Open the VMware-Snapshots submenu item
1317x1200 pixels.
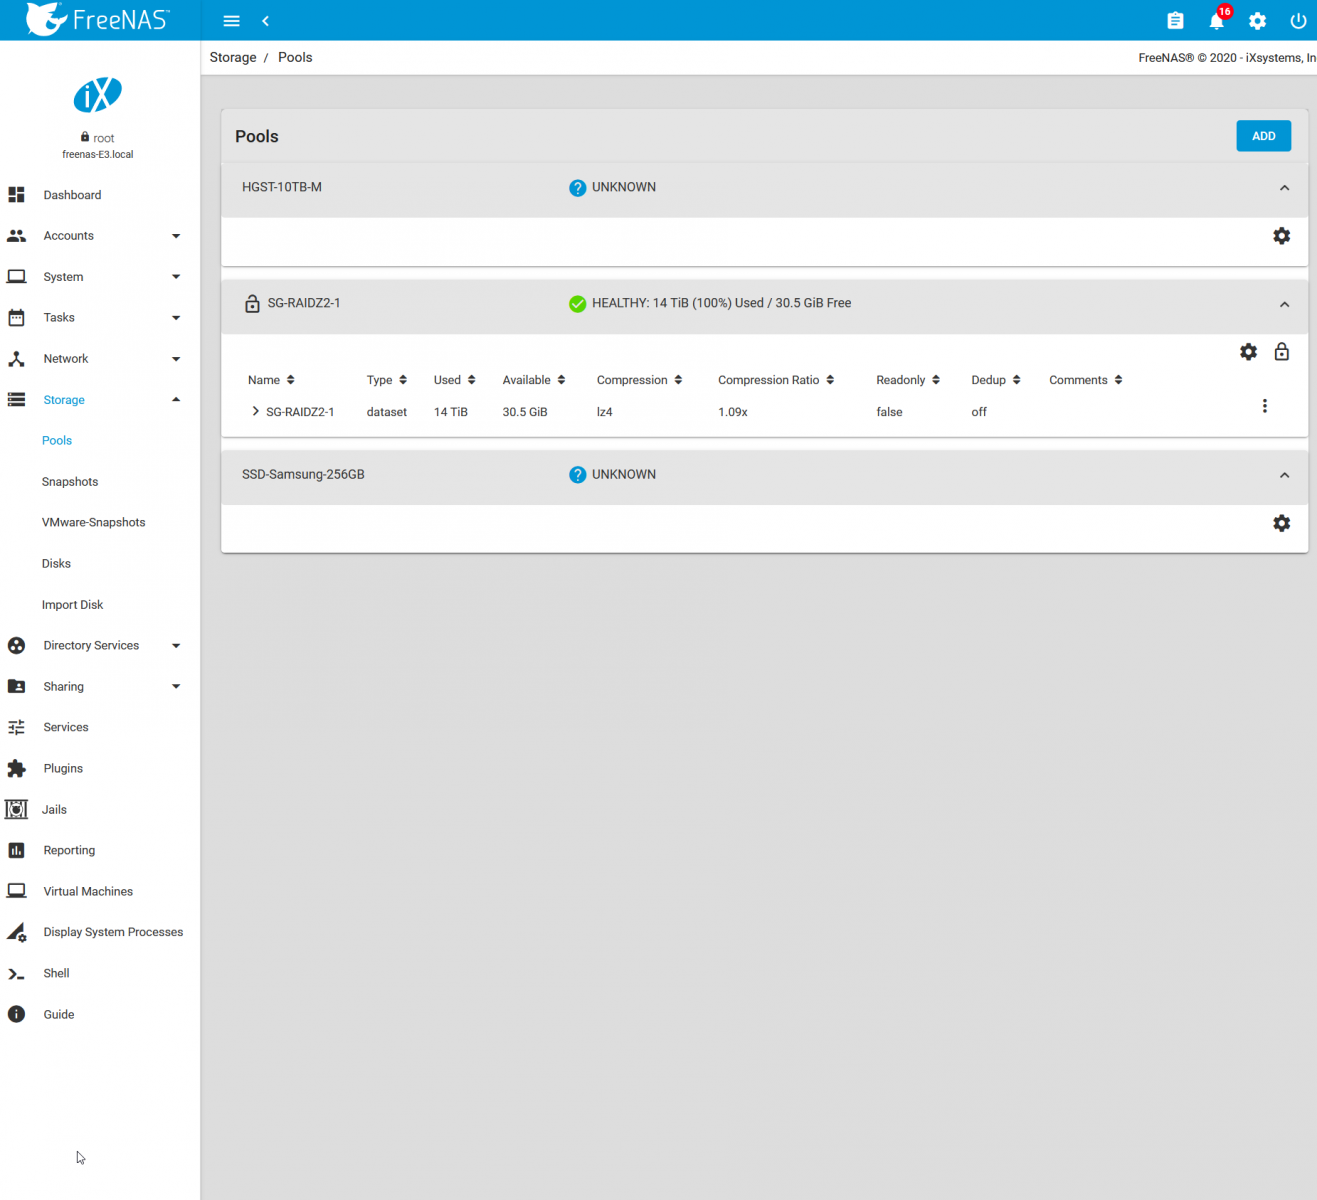tap(94, 522)
